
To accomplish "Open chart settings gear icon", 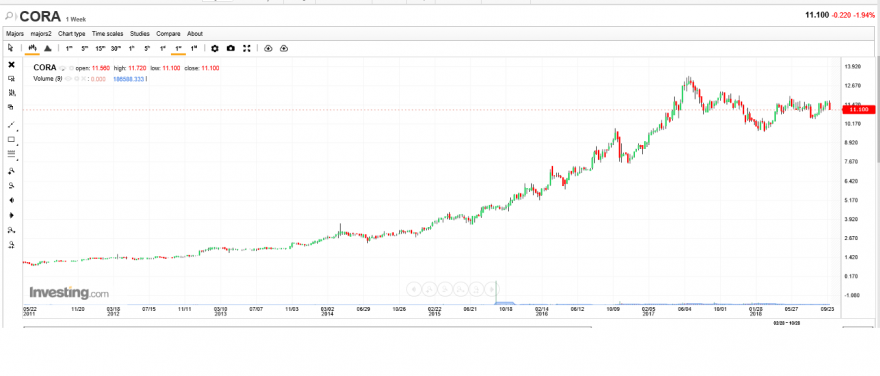I will [214, 48].
